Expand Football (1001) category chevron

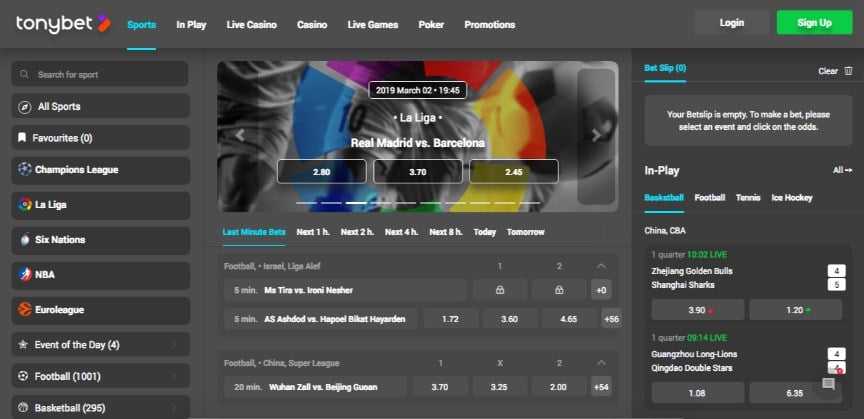pyautogui.click(x=174, y=377)
